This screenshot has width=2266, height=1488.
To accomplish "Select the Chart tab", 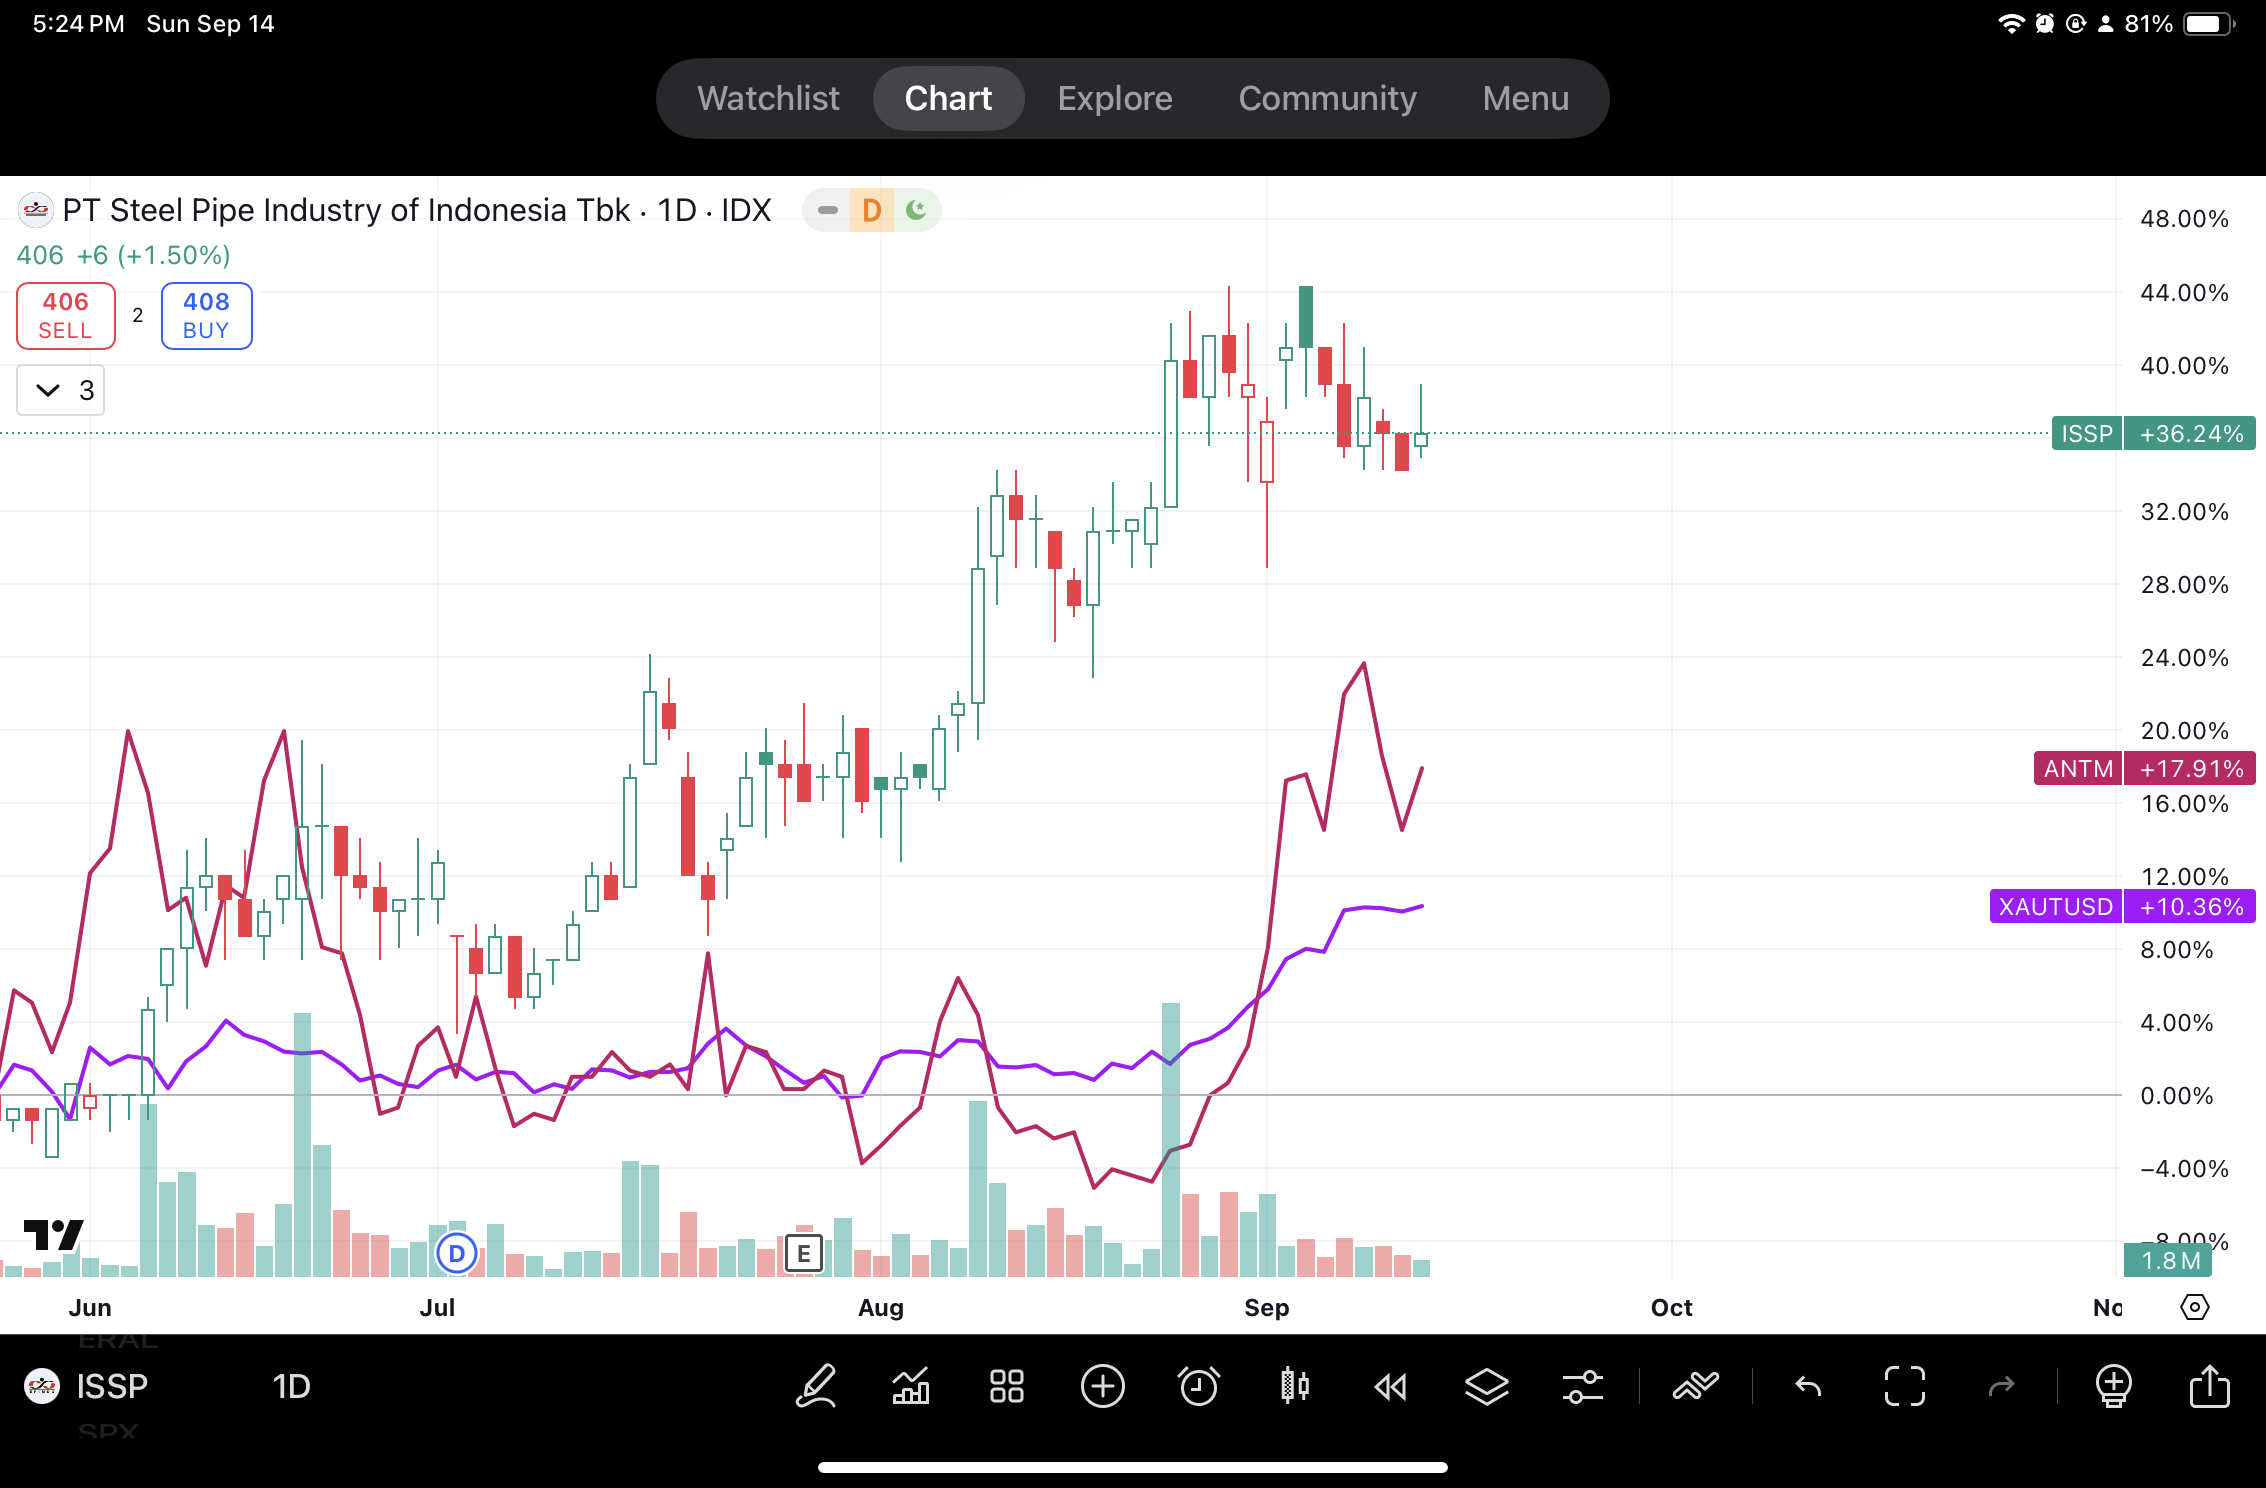I will 948,98.
